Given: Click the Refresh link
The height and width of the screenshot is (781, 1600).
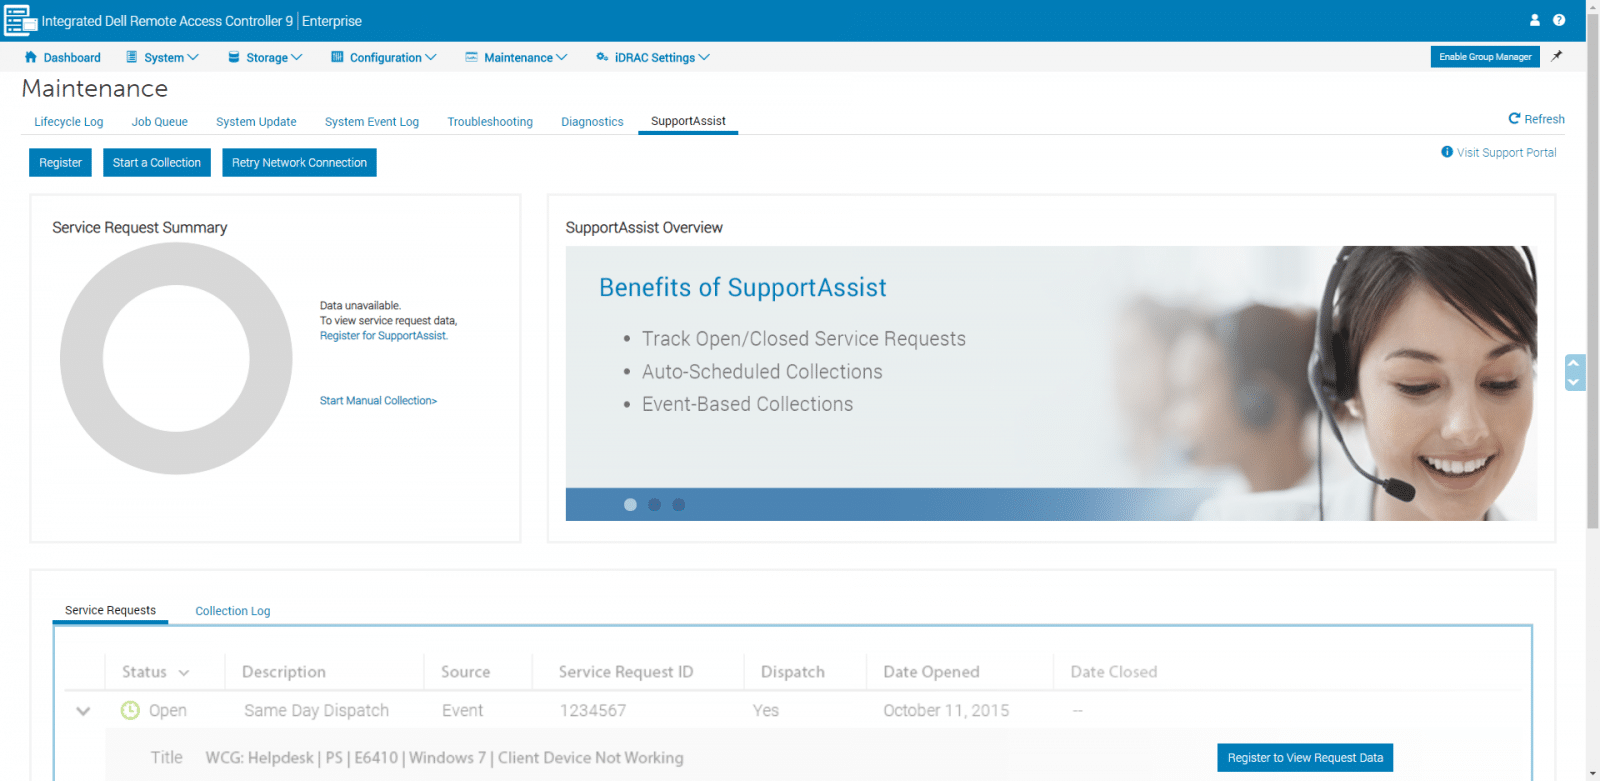Looking at the screenshot, I should click(1537, 119).
